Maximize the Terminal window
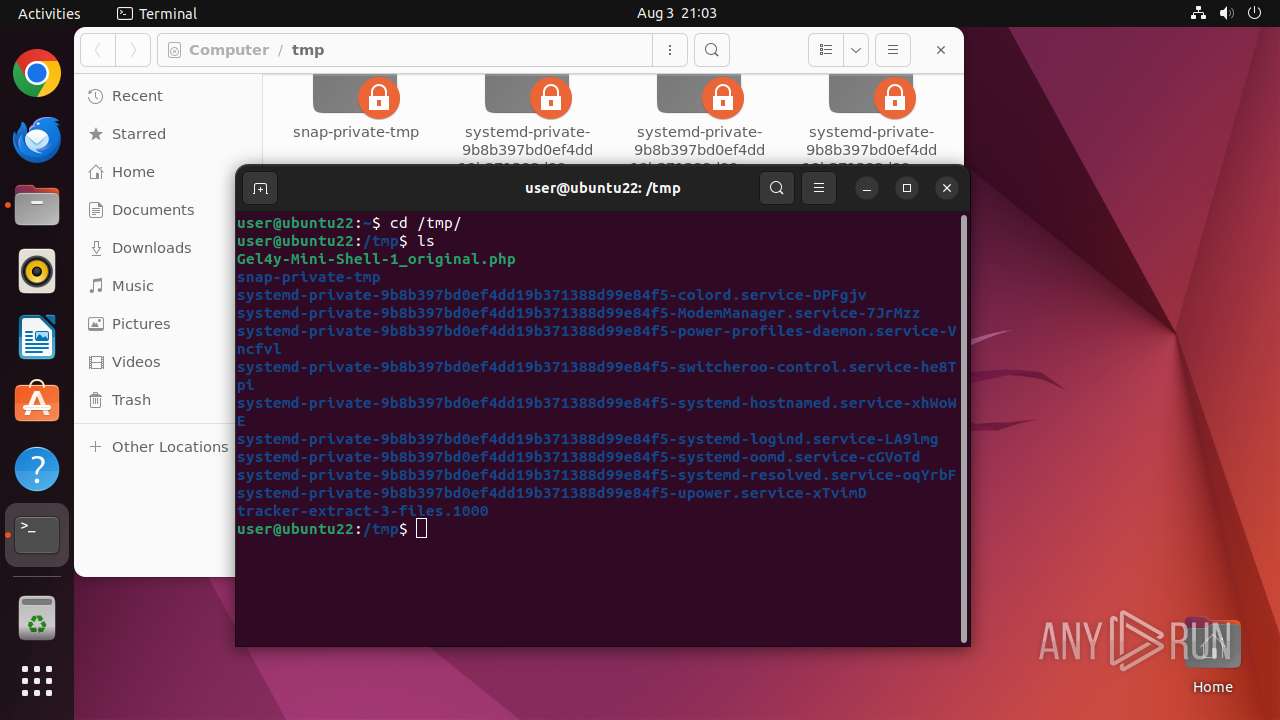1280x720 pixels. point(907,188)
